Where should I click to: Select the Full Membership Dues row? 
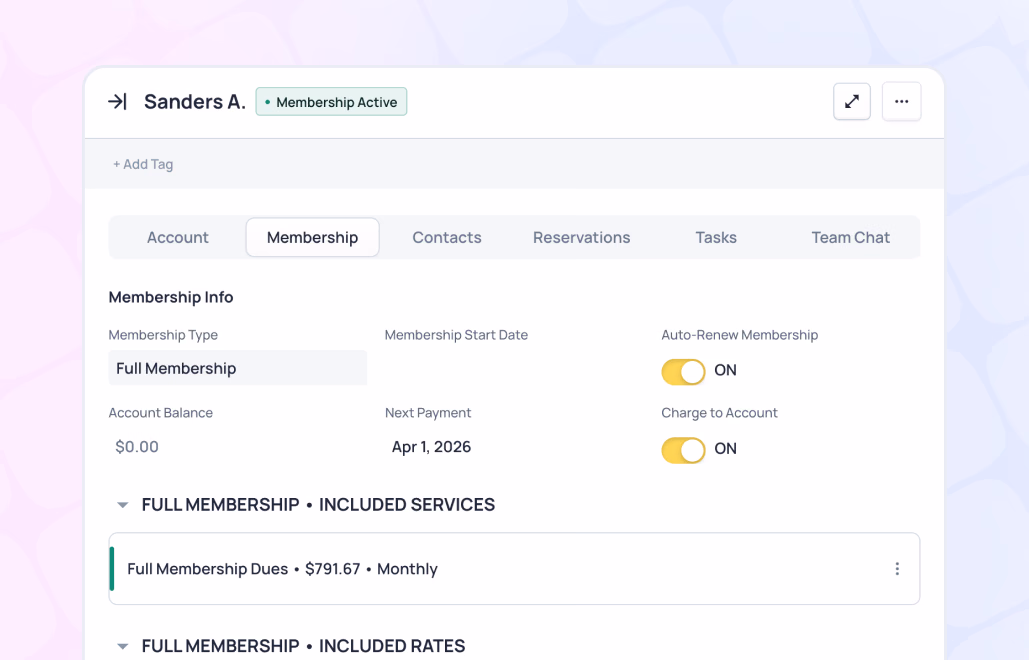(514, 569)
